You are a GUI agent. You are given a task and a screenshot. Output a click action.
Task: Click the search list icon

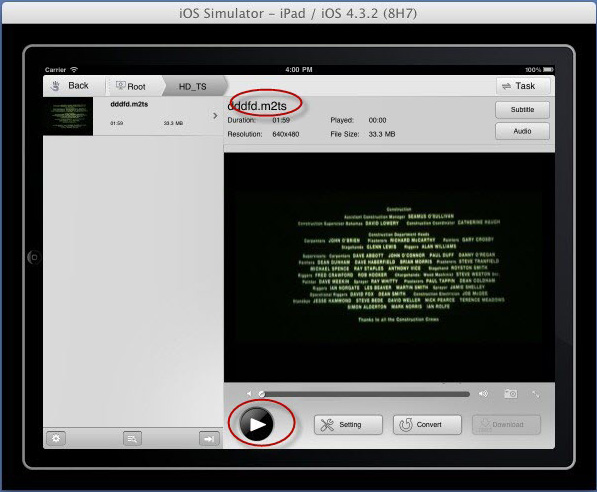[x=132, y=439]
